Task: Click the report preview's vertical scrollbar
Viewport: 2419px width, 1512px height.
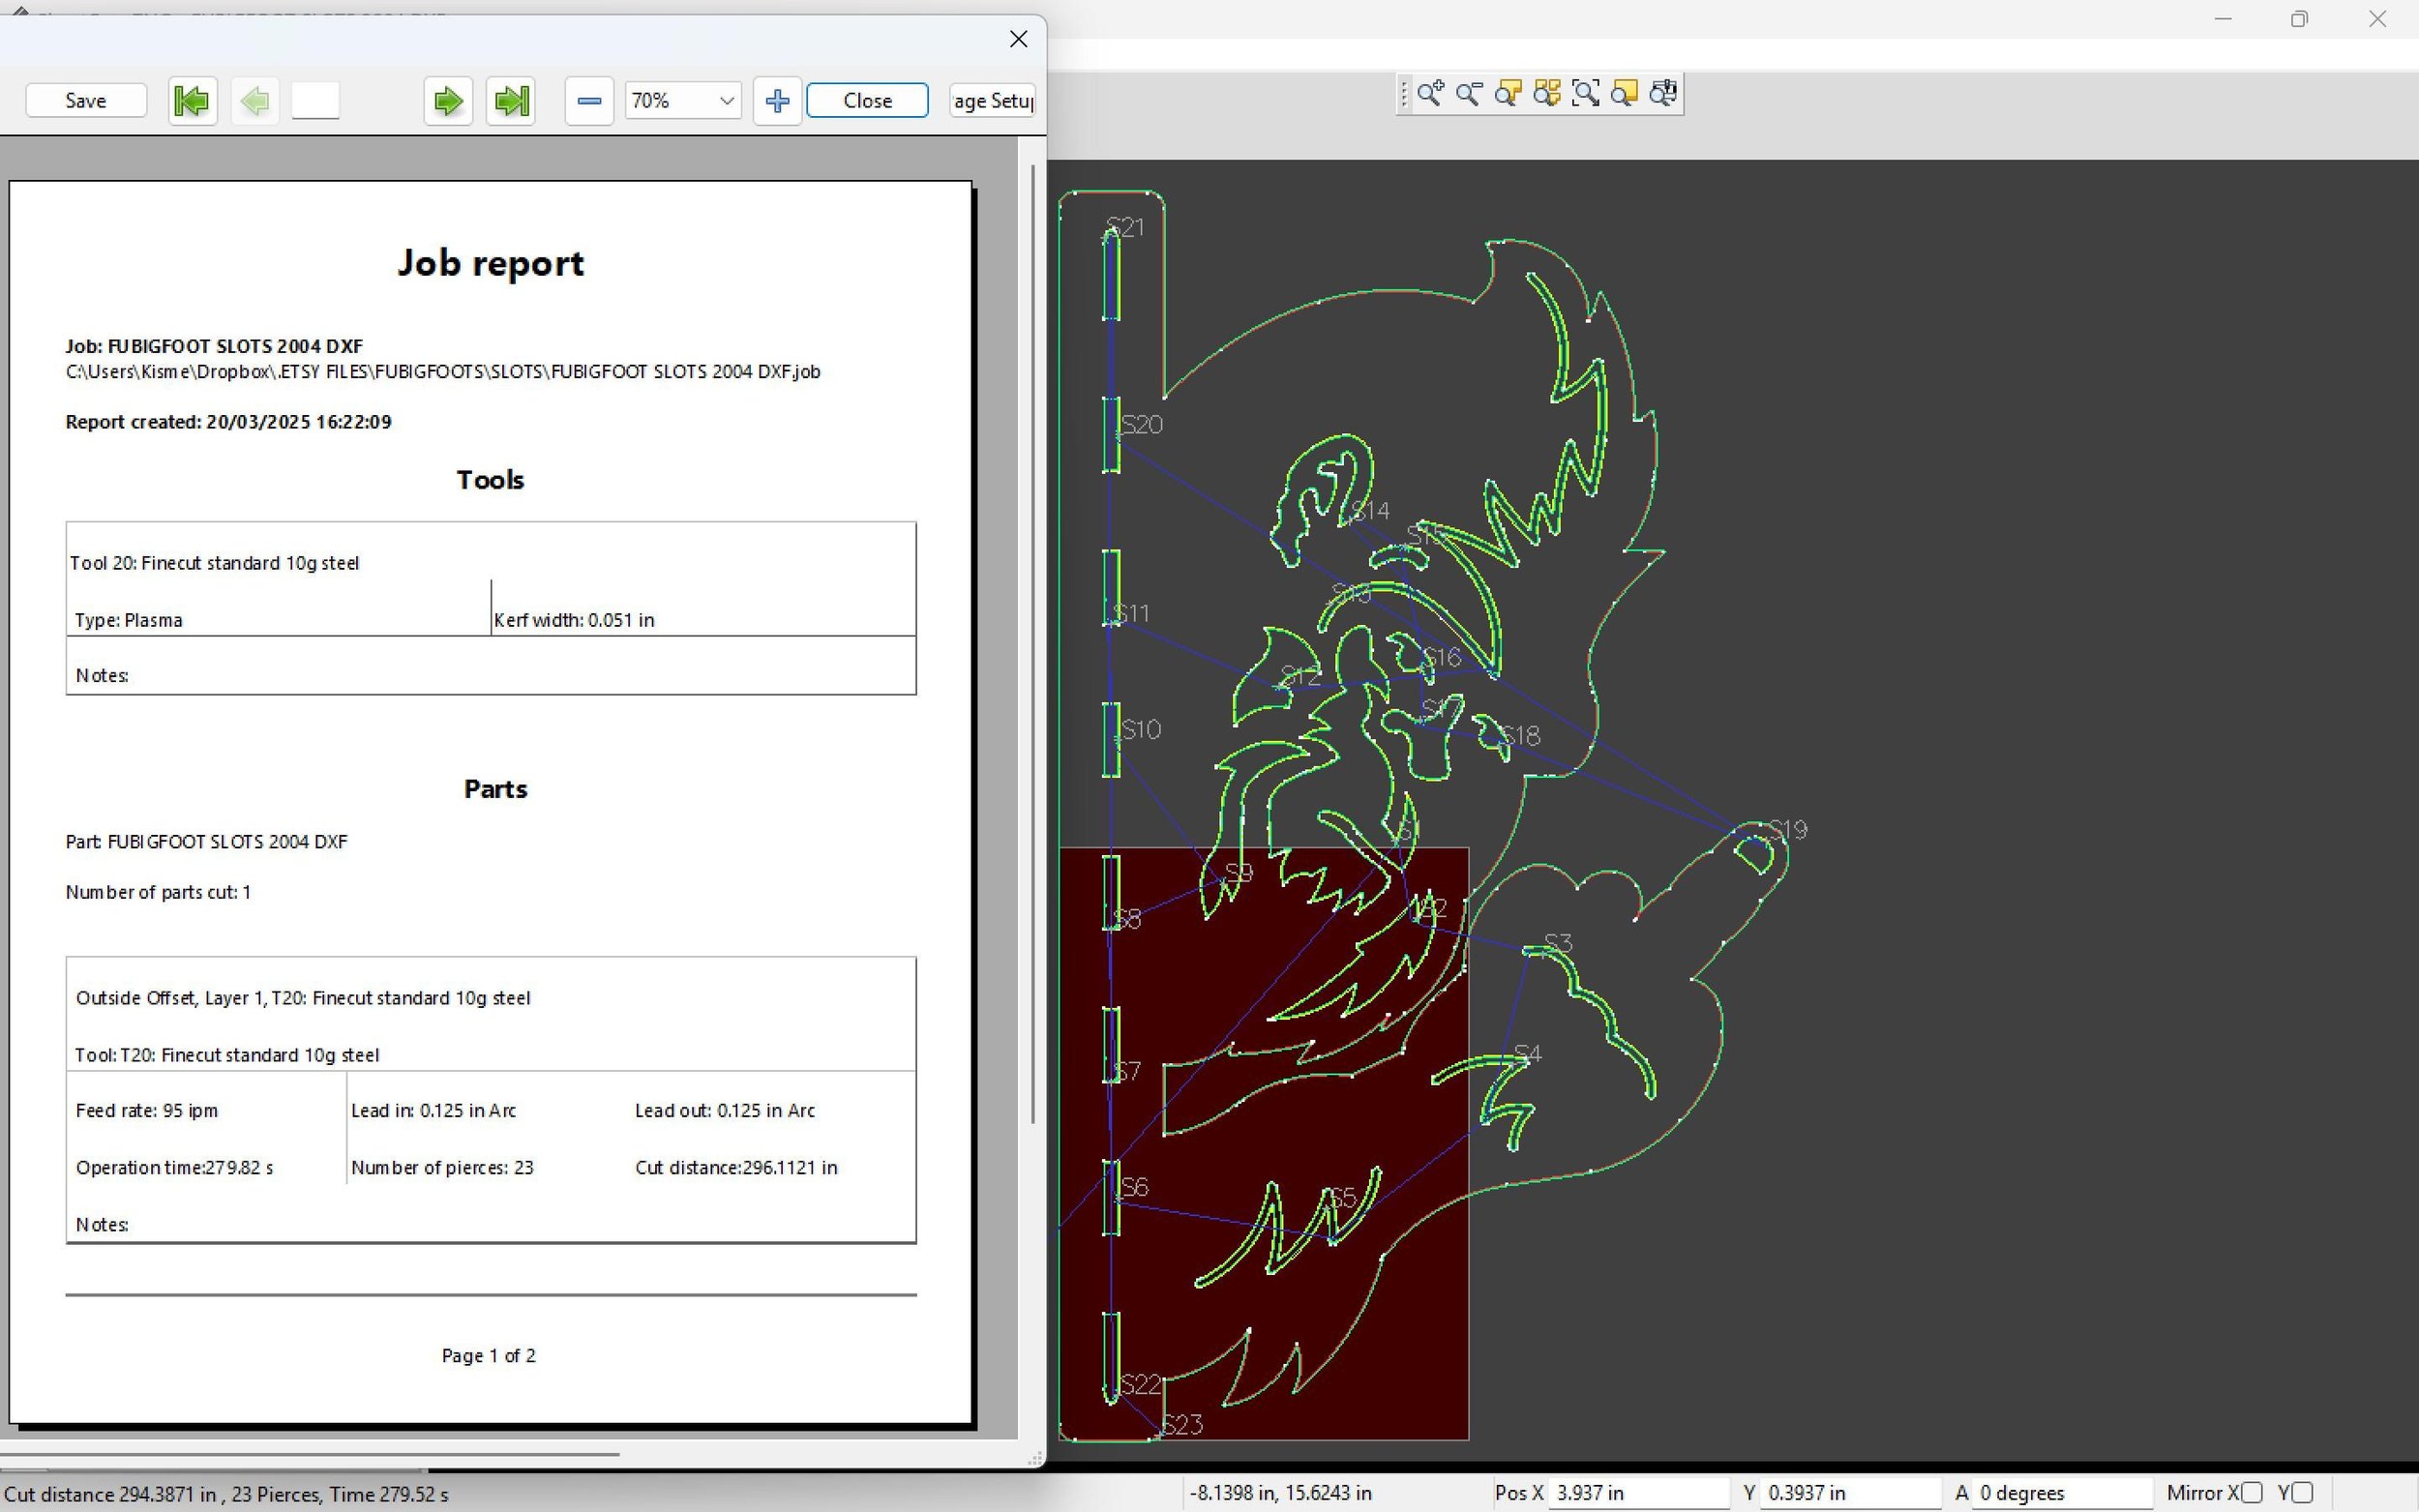Action: (1033, 640)
